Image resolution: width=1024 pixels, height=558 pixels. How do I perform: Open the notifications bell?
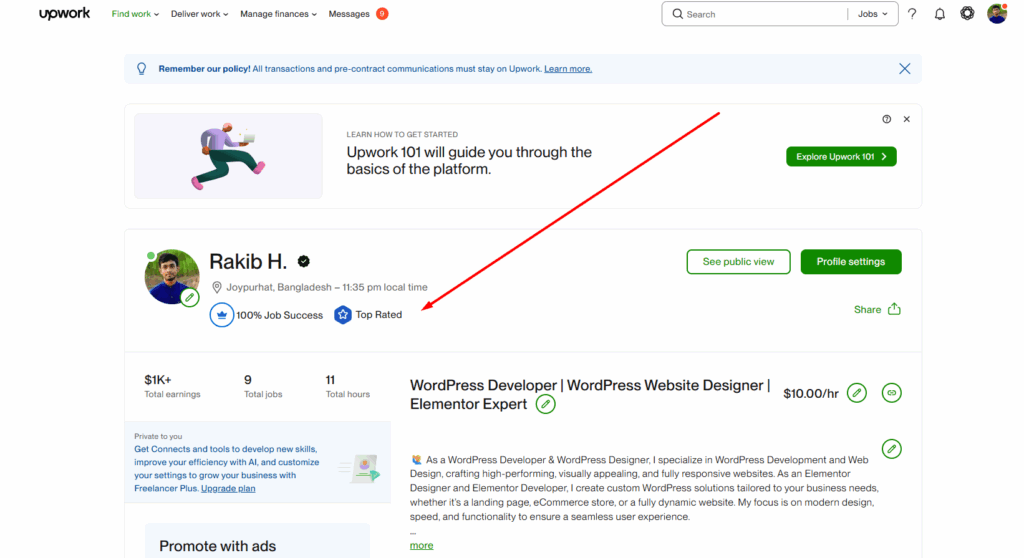(x=939, y=14)
